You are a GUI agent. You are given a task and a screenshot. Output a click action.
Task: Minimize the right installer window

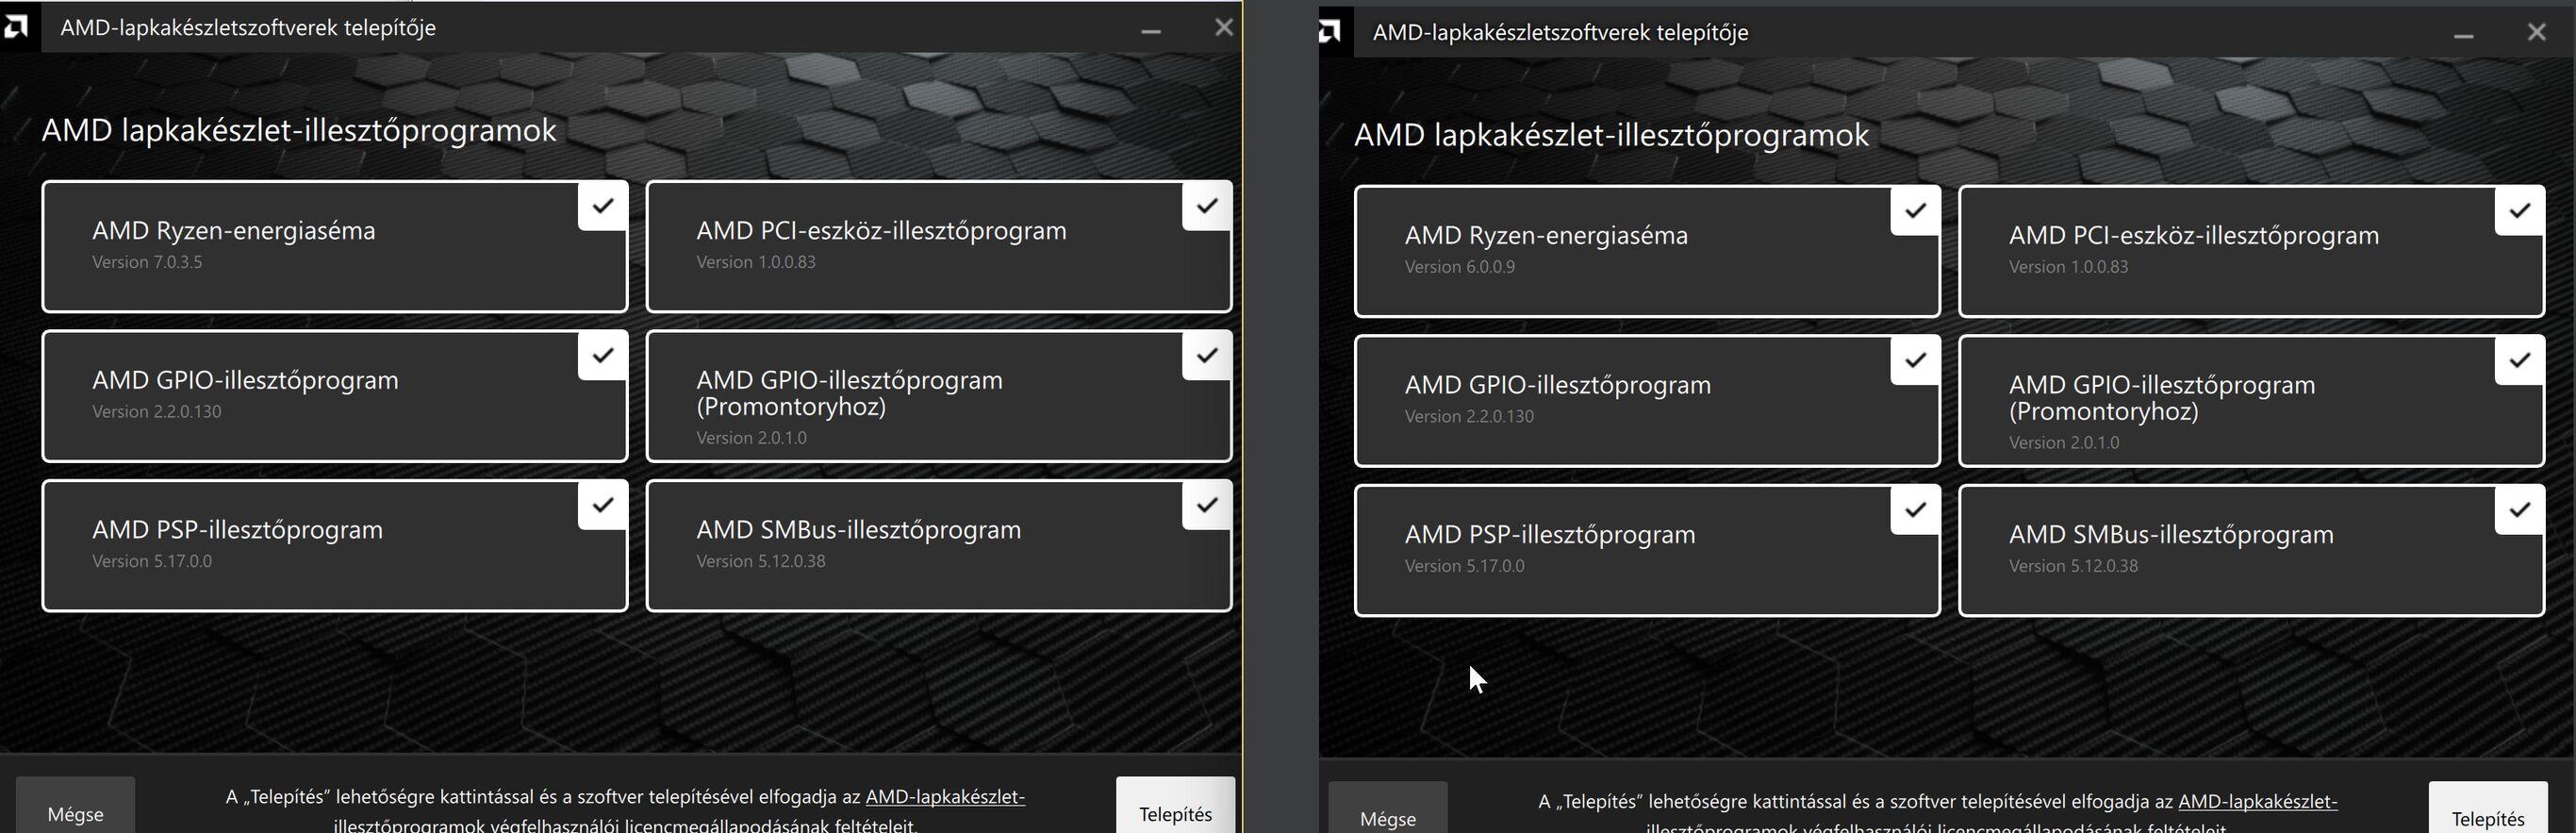tap(2464, 34)
